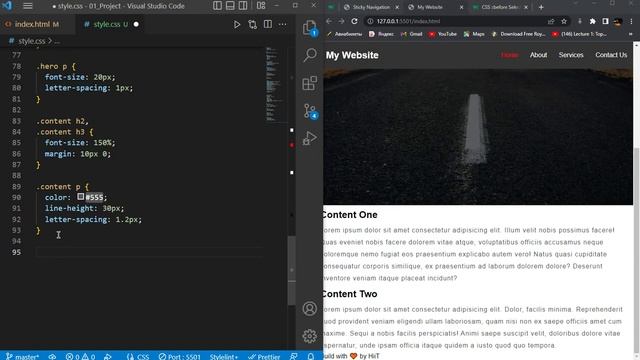Open the Search view in activity bar

[310, 55]
